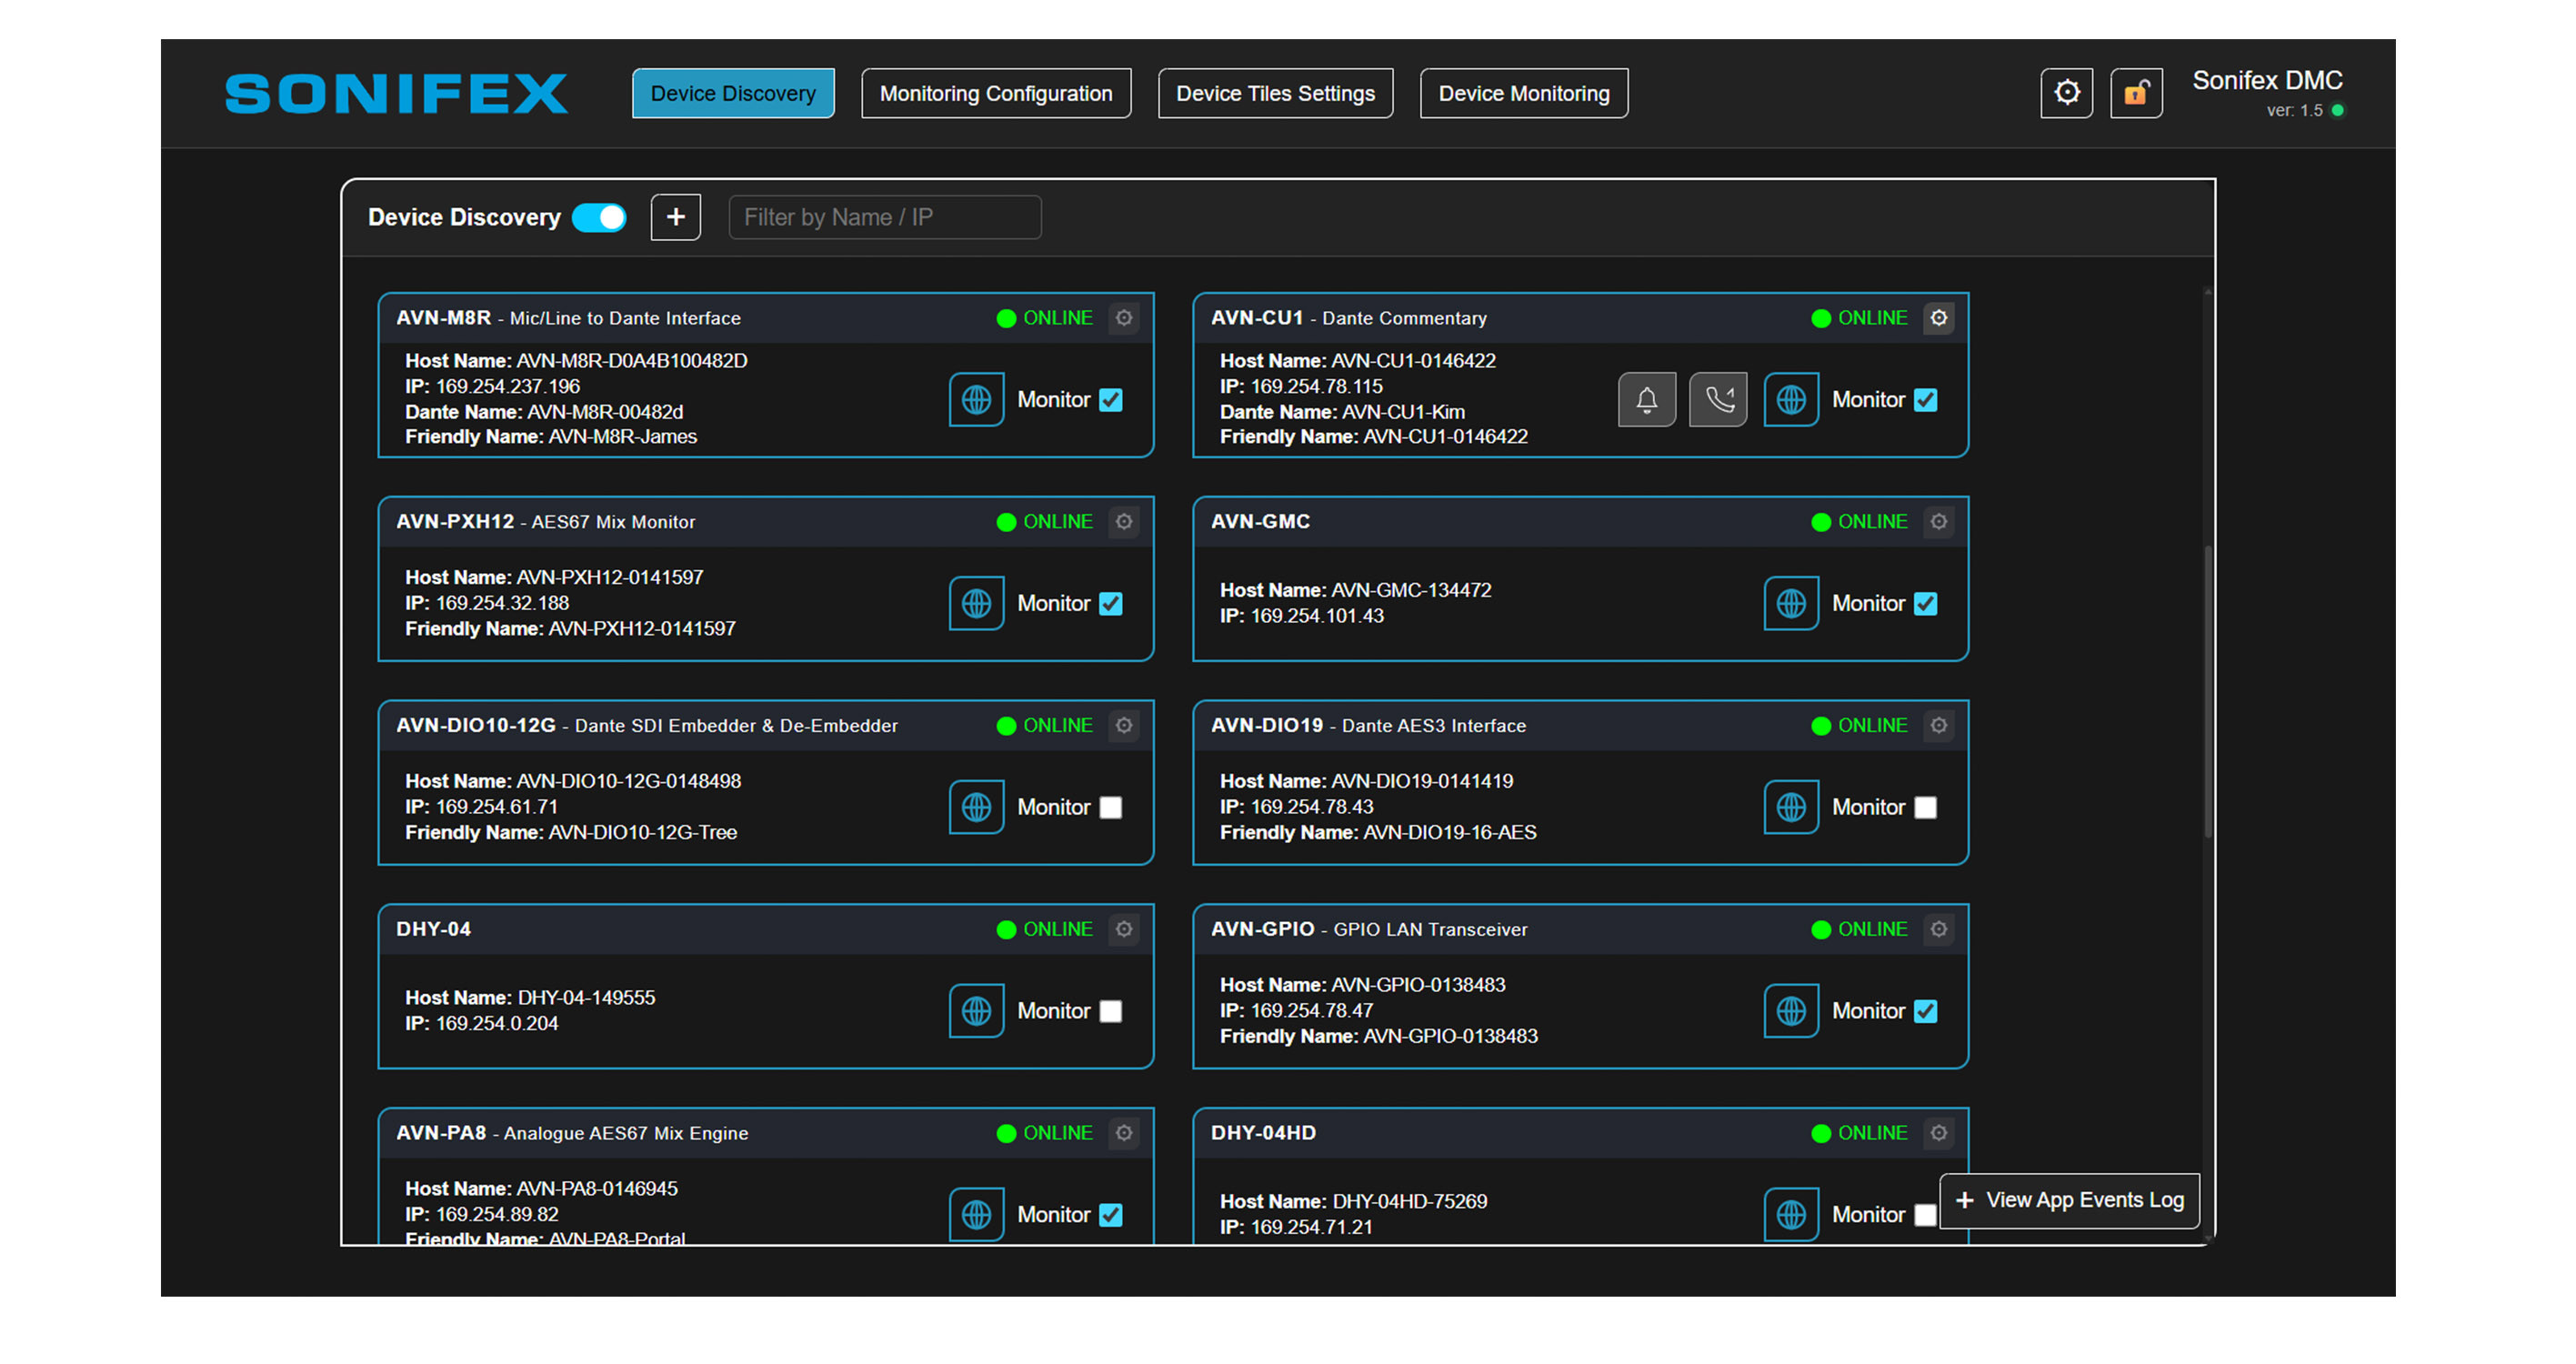2576x1364 pixels.
Task: Go to the Device Monitoring tab
Action: [x=1524, y=93]
